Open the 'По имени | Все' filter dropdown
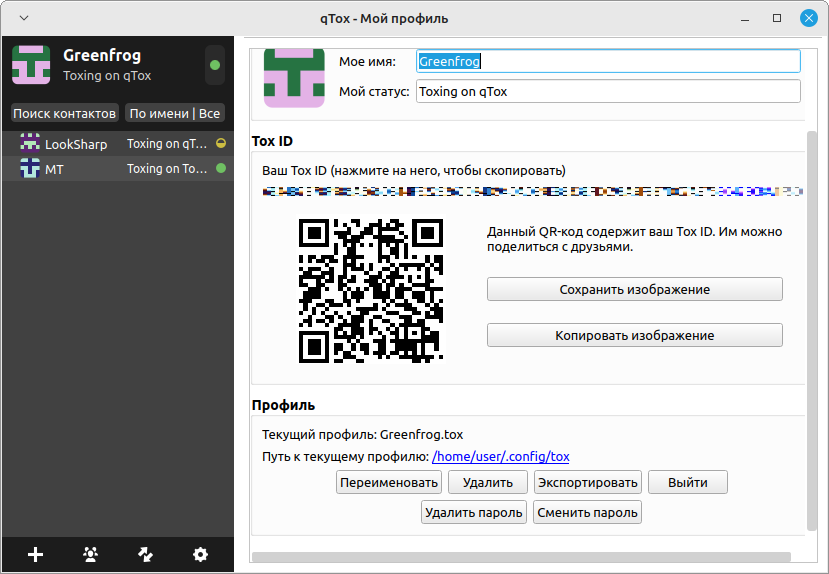Image resolution: width=829 pixels, height=574 pixels. (174, 113)
